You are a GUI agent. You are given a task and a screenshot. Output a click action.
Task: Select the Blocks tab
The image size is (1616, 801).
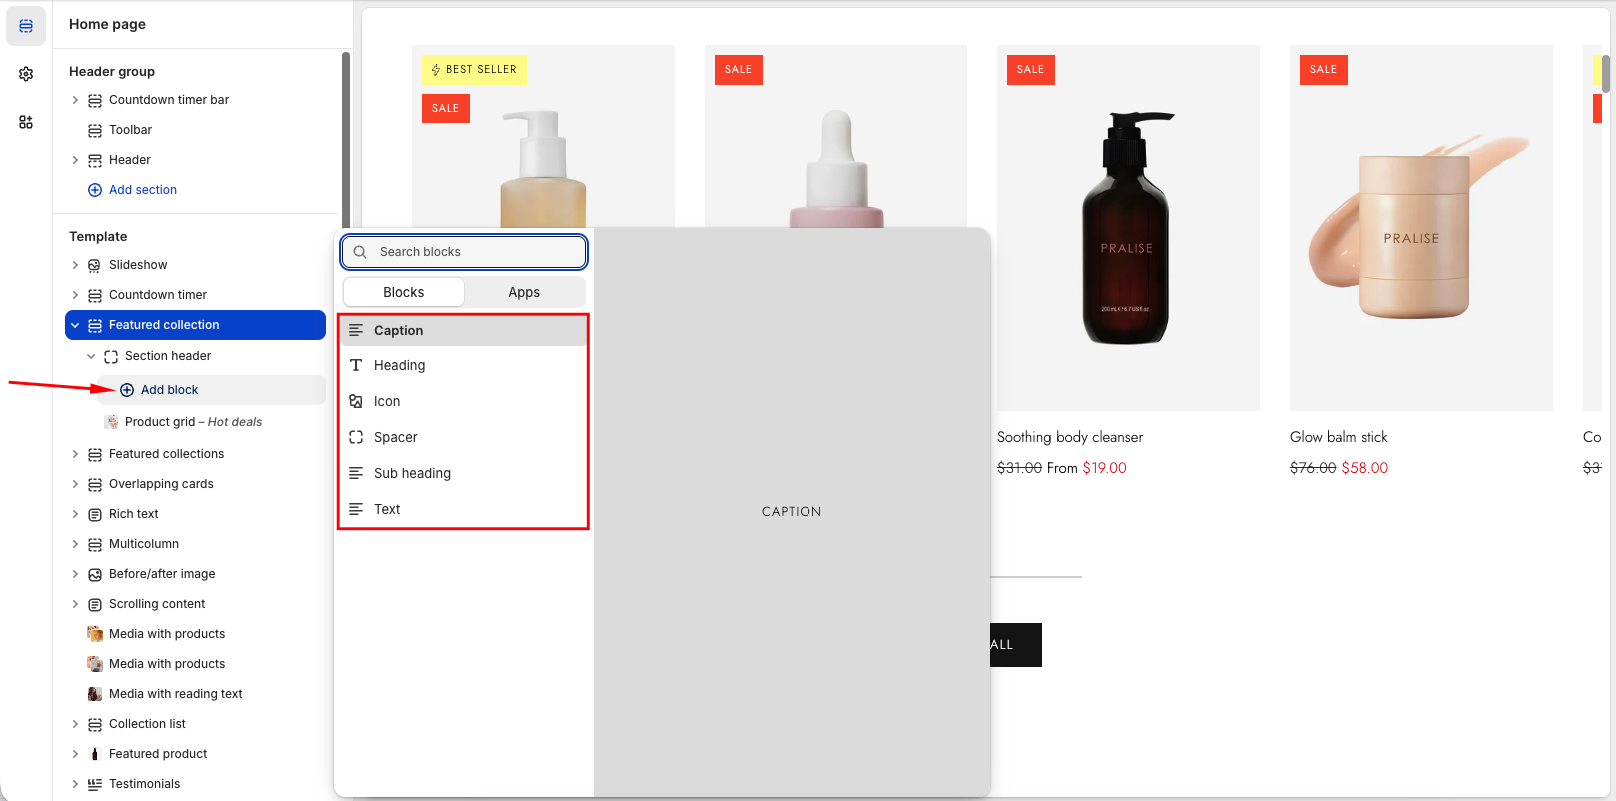click(404, 292)
